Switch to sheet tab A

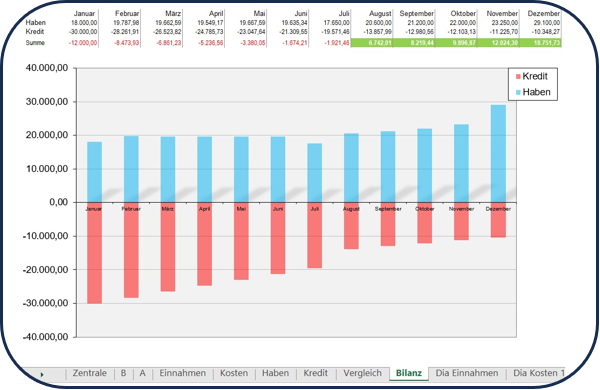point(142,373)
